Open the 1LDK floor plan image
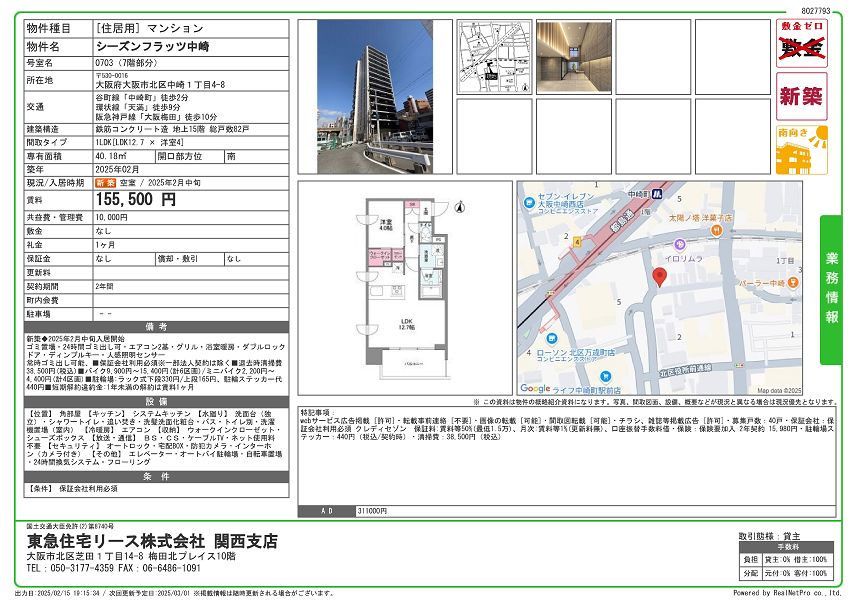The width and height of the screenshot is (851, 605). [x=405, y=288]
